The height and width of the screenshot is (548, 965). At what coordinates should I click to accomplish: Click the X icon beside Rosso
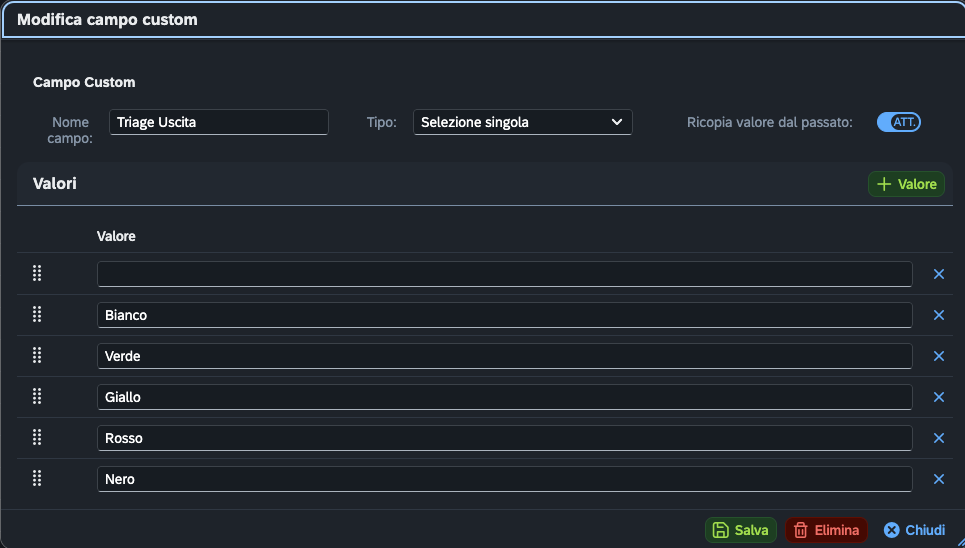(x=939, y=438)
